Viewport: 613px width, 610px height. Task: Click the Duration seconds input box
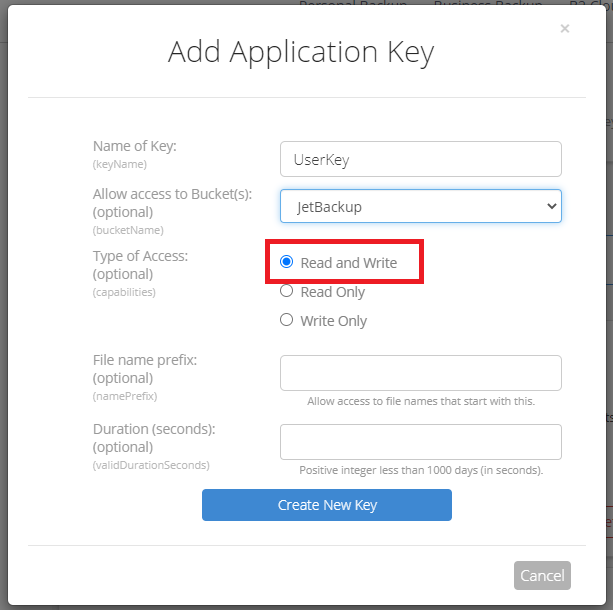click(x=420, y=442)
